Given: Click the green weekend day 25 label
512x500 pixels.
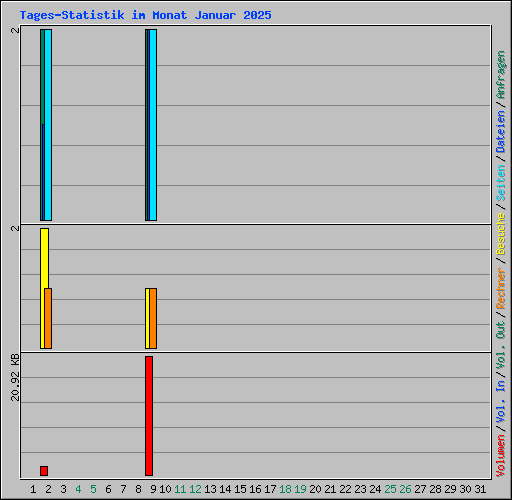Looking at the screenshot, I should click(x=390, y=489).
